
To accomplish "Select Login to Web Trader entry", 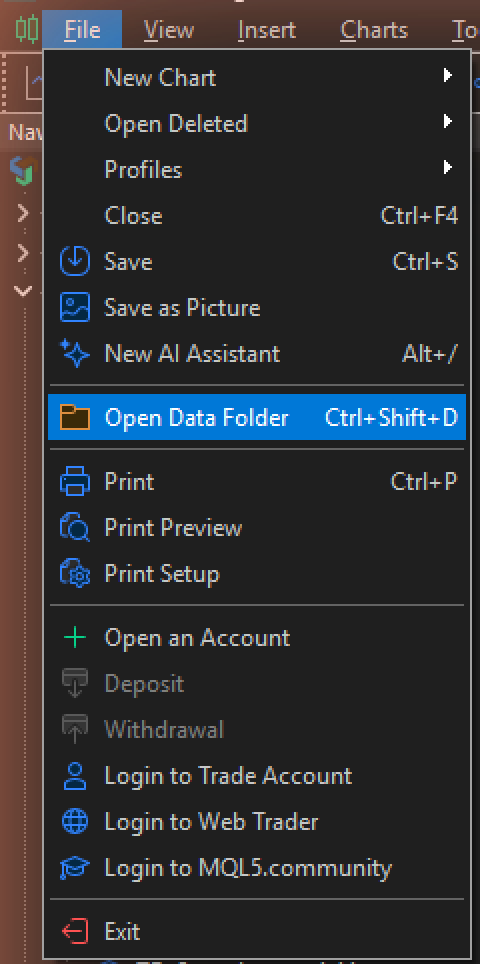I will (257, 822).
